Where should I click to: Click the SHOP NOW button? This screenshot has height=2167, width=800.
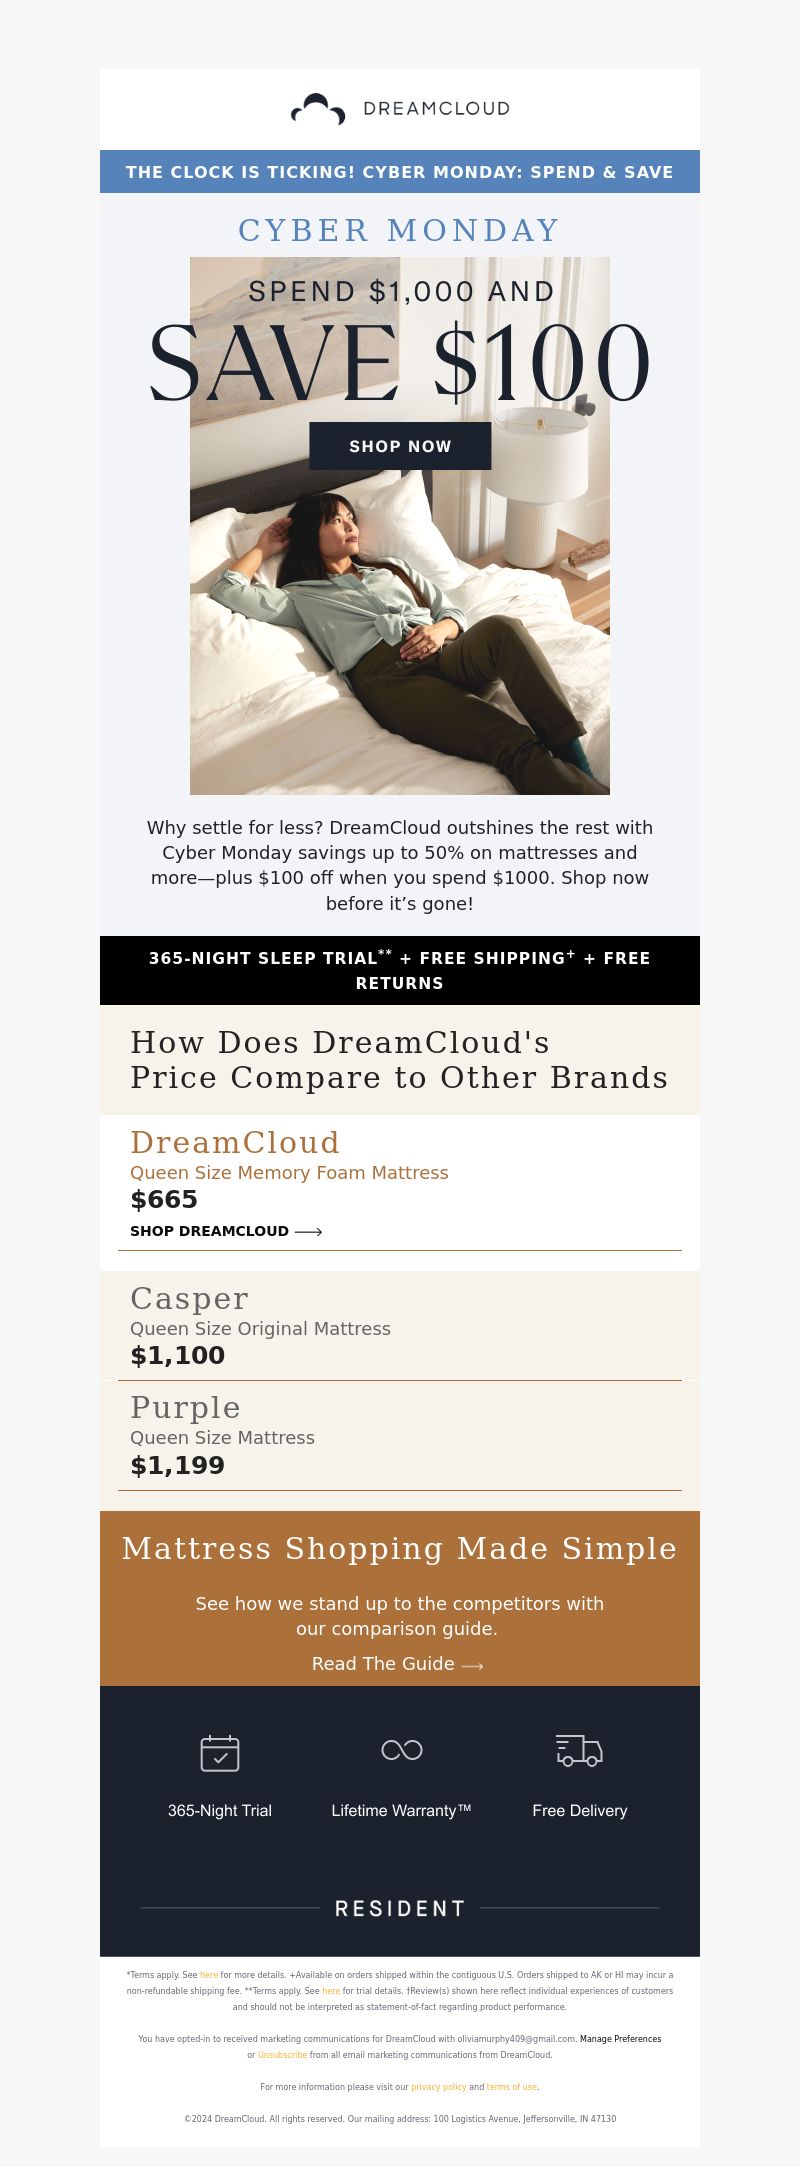(x=400, y=446)
